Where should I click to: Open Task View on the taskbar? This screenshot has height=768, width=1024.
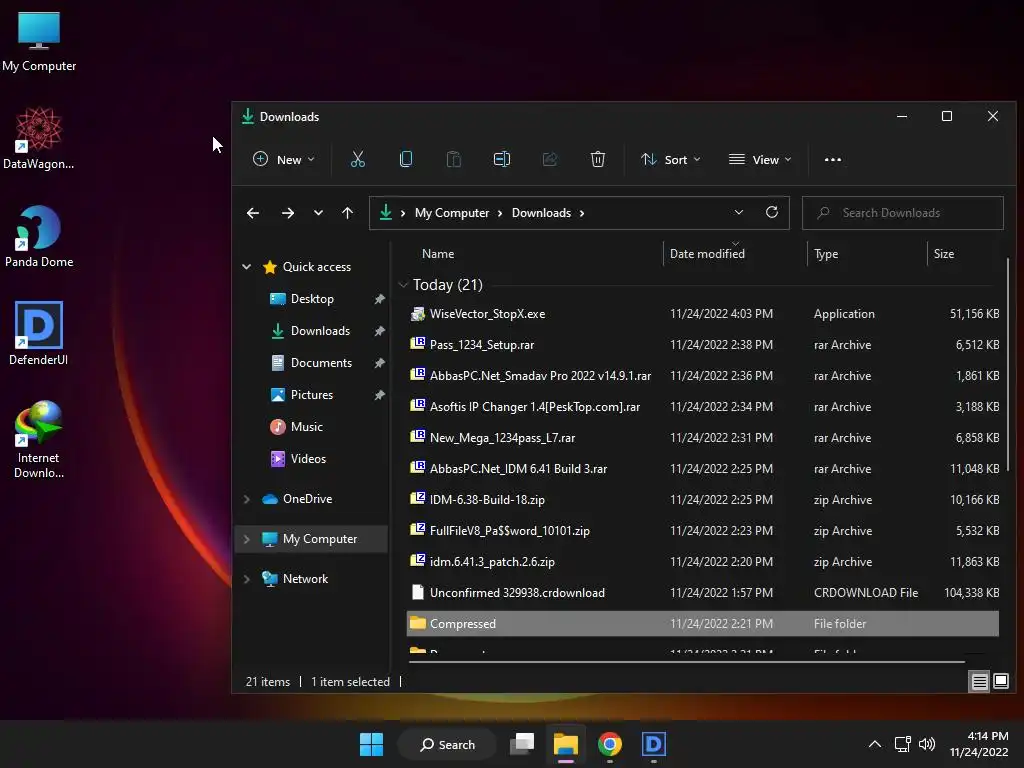click(522, 744)
